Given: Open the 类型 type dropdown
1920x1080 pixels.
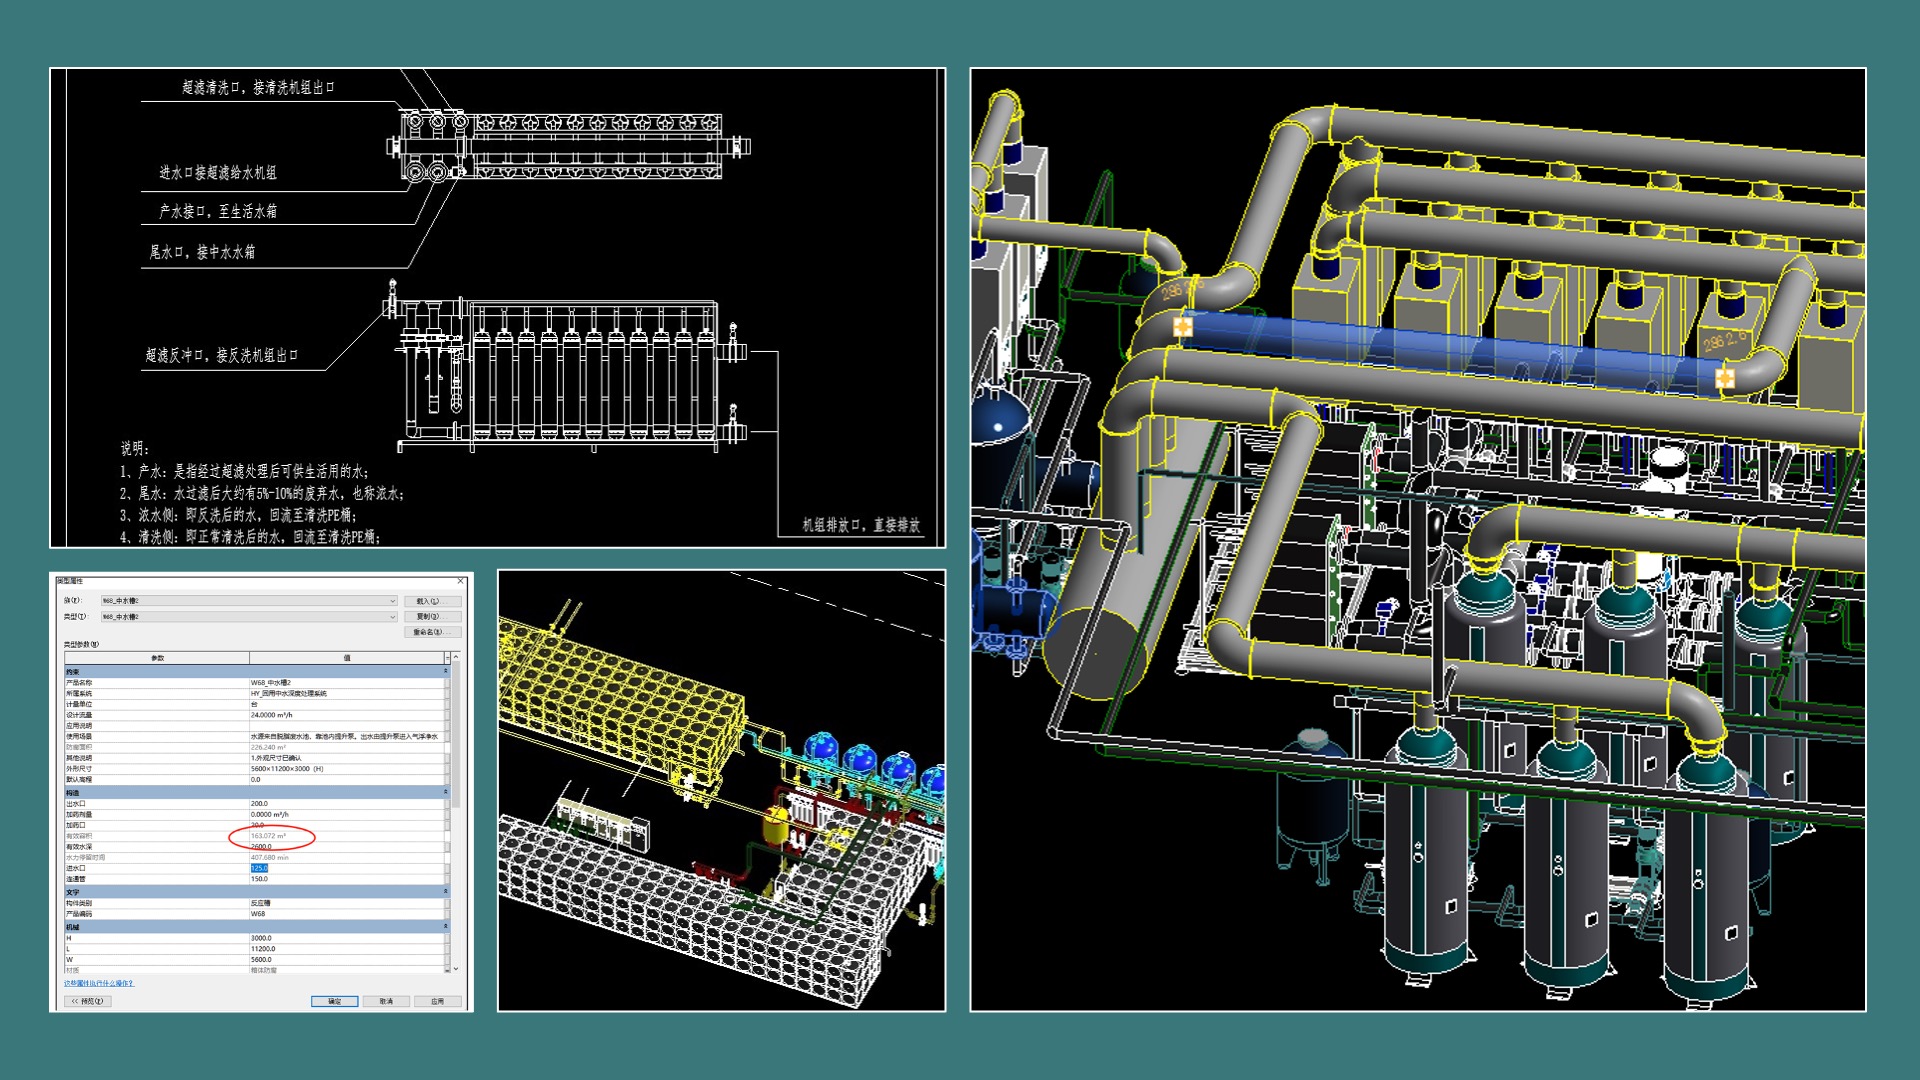Looking at the screenshot, I should (x=392, y=617).
